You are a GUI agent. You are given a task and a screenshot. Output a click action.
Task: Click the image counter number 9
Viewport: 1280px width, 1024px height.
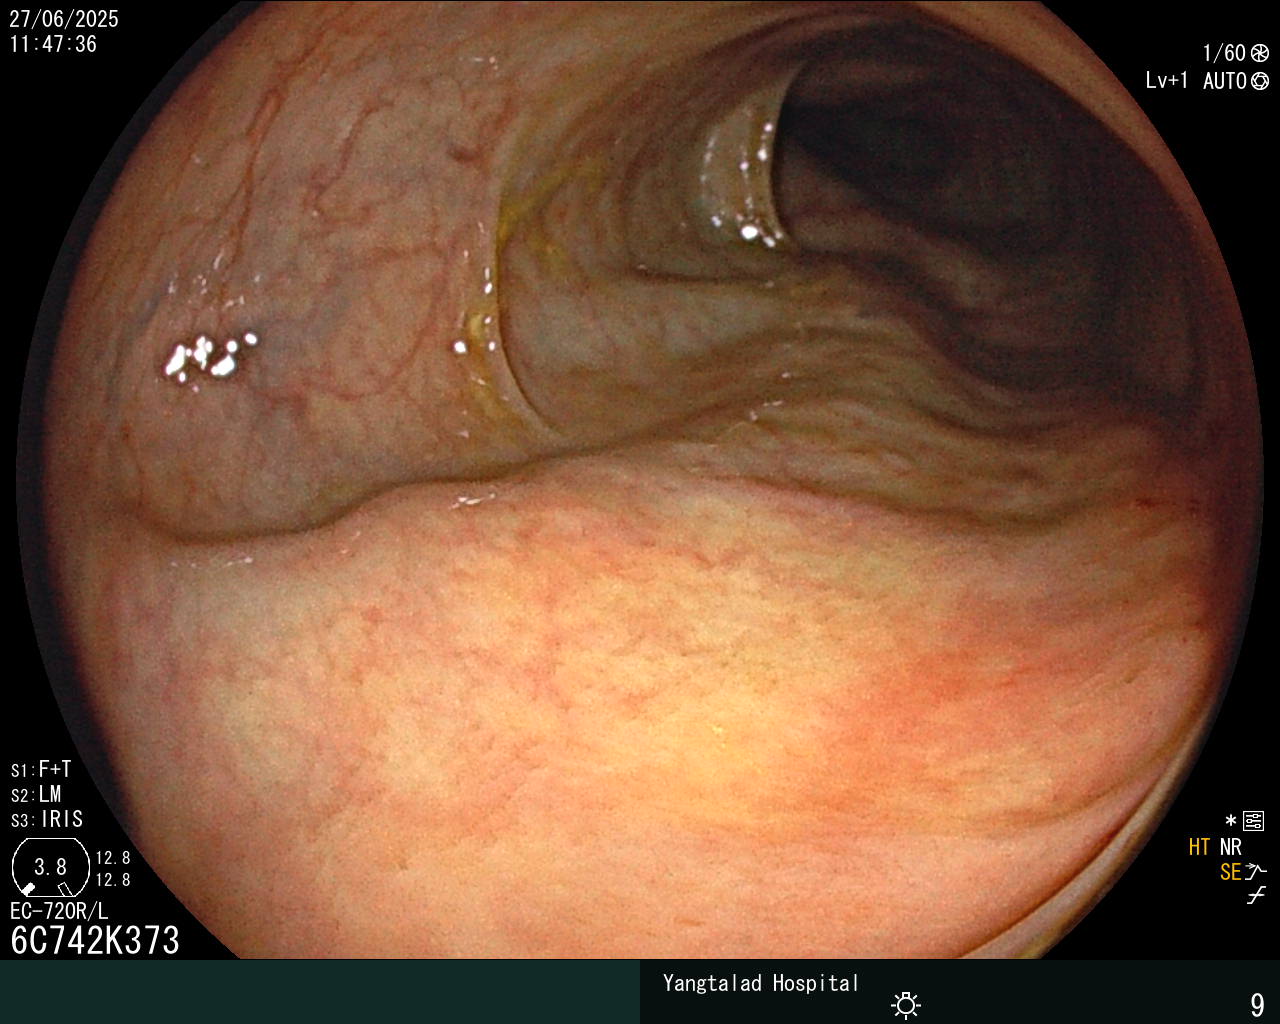click(1257, 1005)
